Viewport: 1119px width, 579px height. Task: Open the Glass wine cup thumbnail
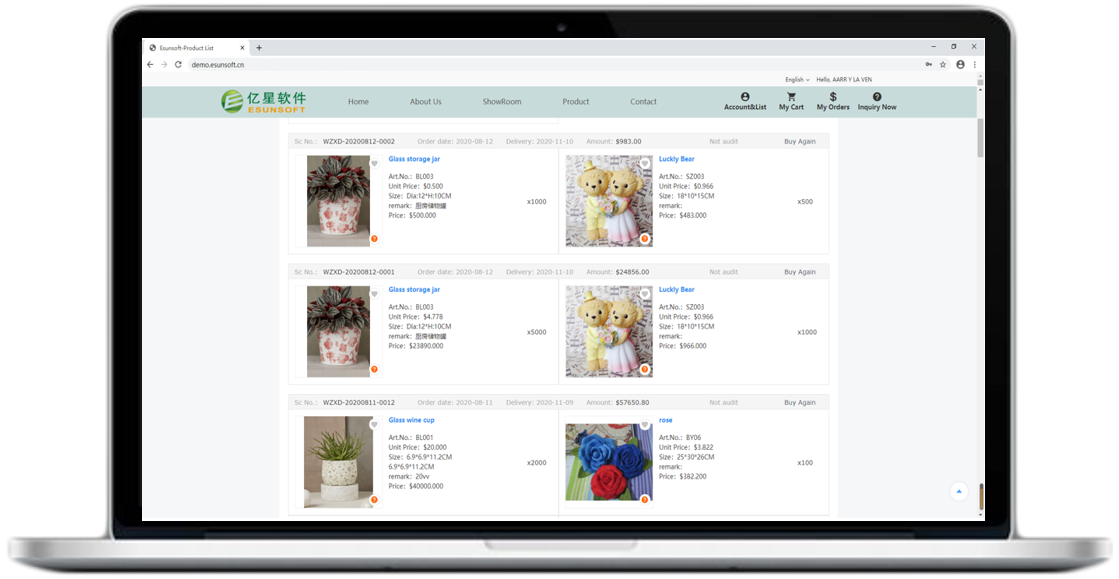[338, 462]
